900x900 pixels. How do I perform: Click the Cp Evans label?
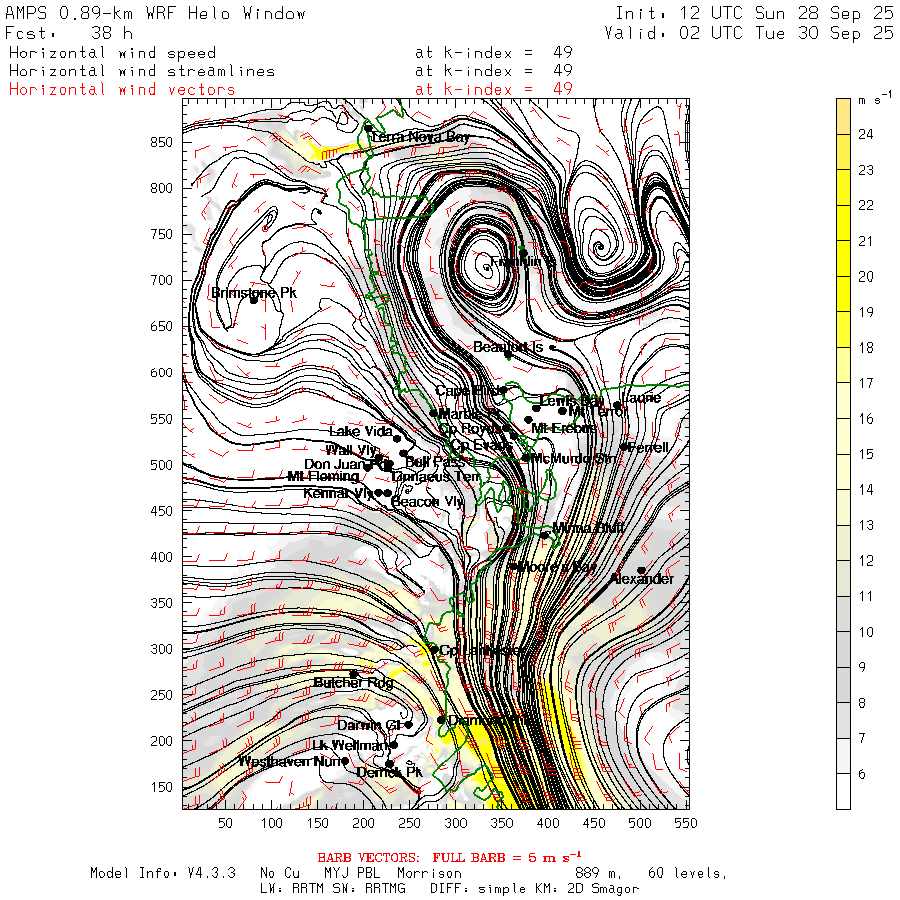click(481, 445)
